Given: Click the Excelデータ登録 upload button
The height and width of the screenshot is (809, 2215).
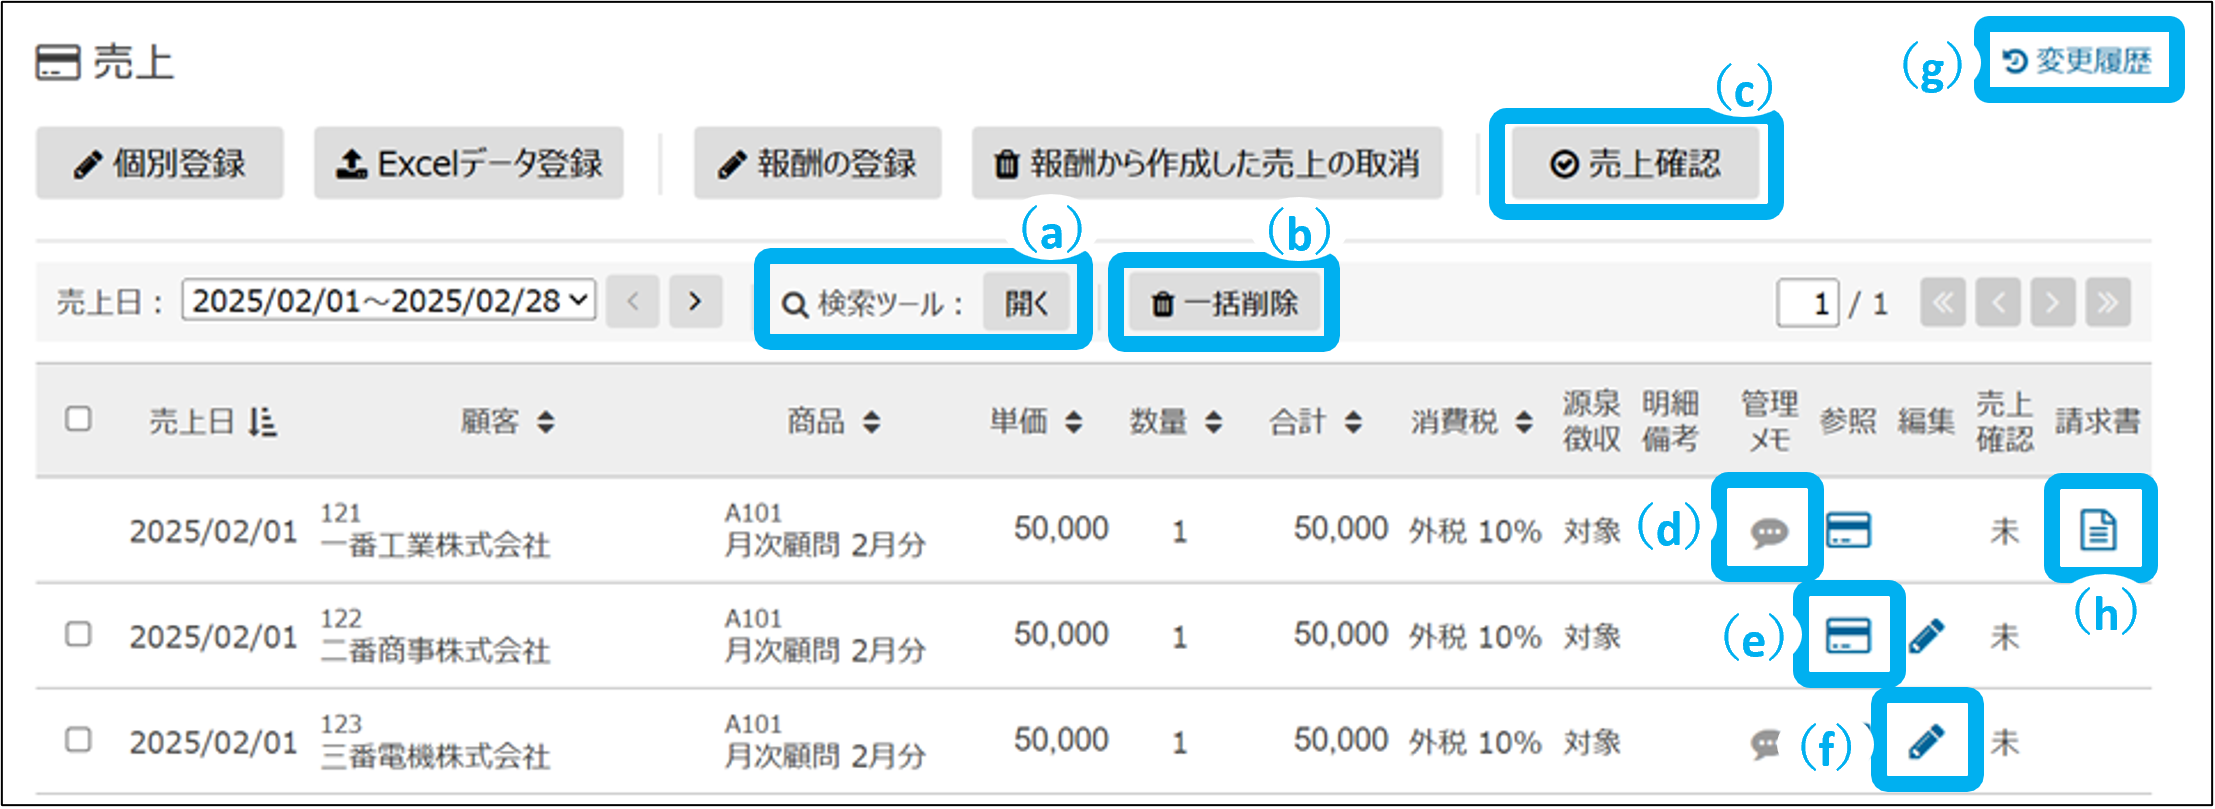Looking at the screenshot, I should [469, 164].
